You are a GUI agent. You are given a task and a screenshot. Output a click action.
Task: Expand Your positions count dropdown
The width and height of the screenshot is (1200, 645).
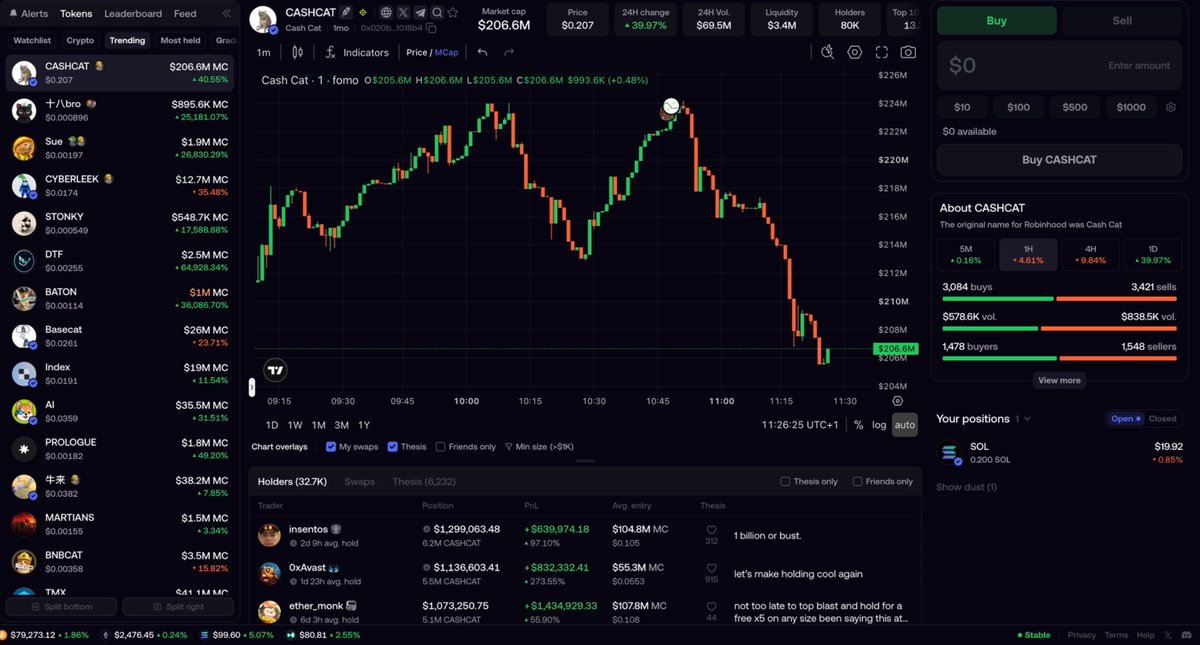1023,419
